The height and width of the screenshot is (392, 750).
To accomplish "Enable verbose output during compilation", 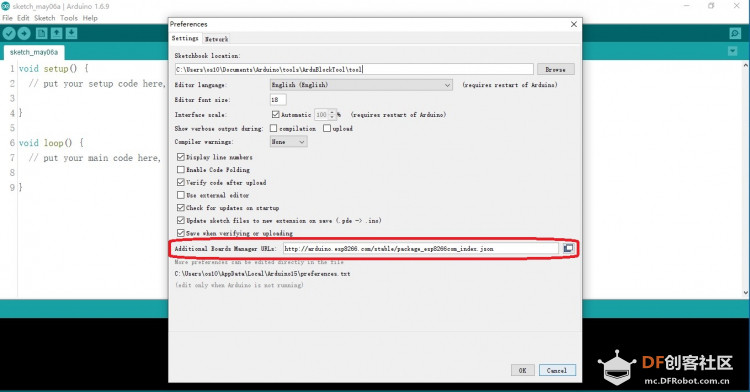I will (x=274, y=128).
